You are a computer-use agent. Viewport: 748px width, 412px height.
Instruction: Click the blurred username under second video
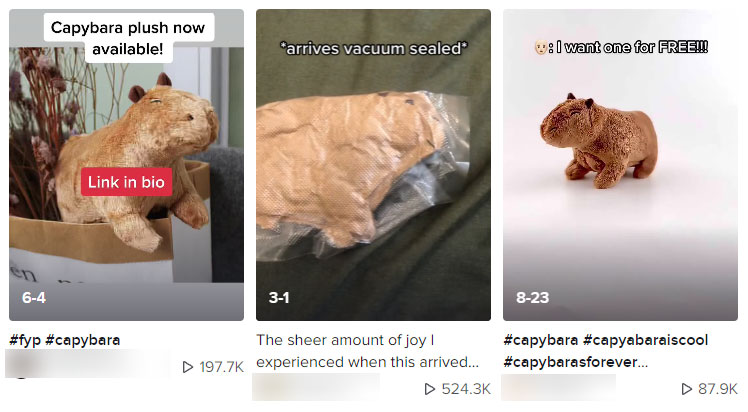tap(316, 387)
